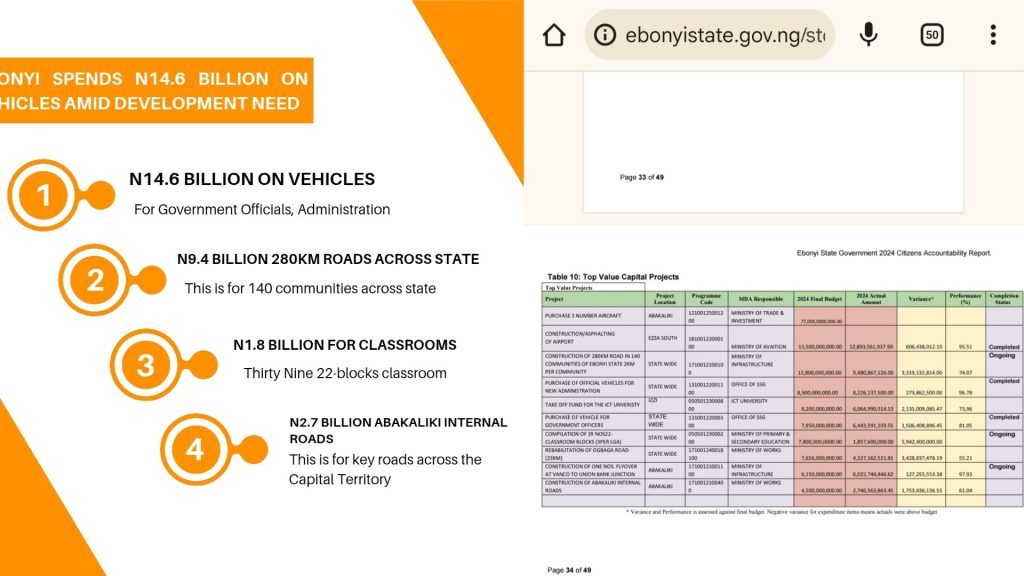
Task: Click the '2024 Final Budget' column header
Action: tap(818, 298)
